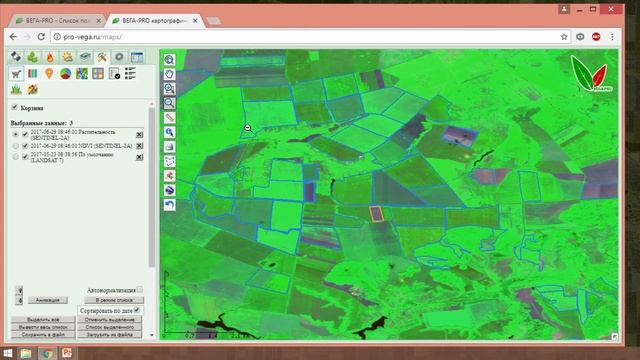Select the full extent zoom tool on map
The height and width of the screenshot is (360, 640).
click(169, 60)
